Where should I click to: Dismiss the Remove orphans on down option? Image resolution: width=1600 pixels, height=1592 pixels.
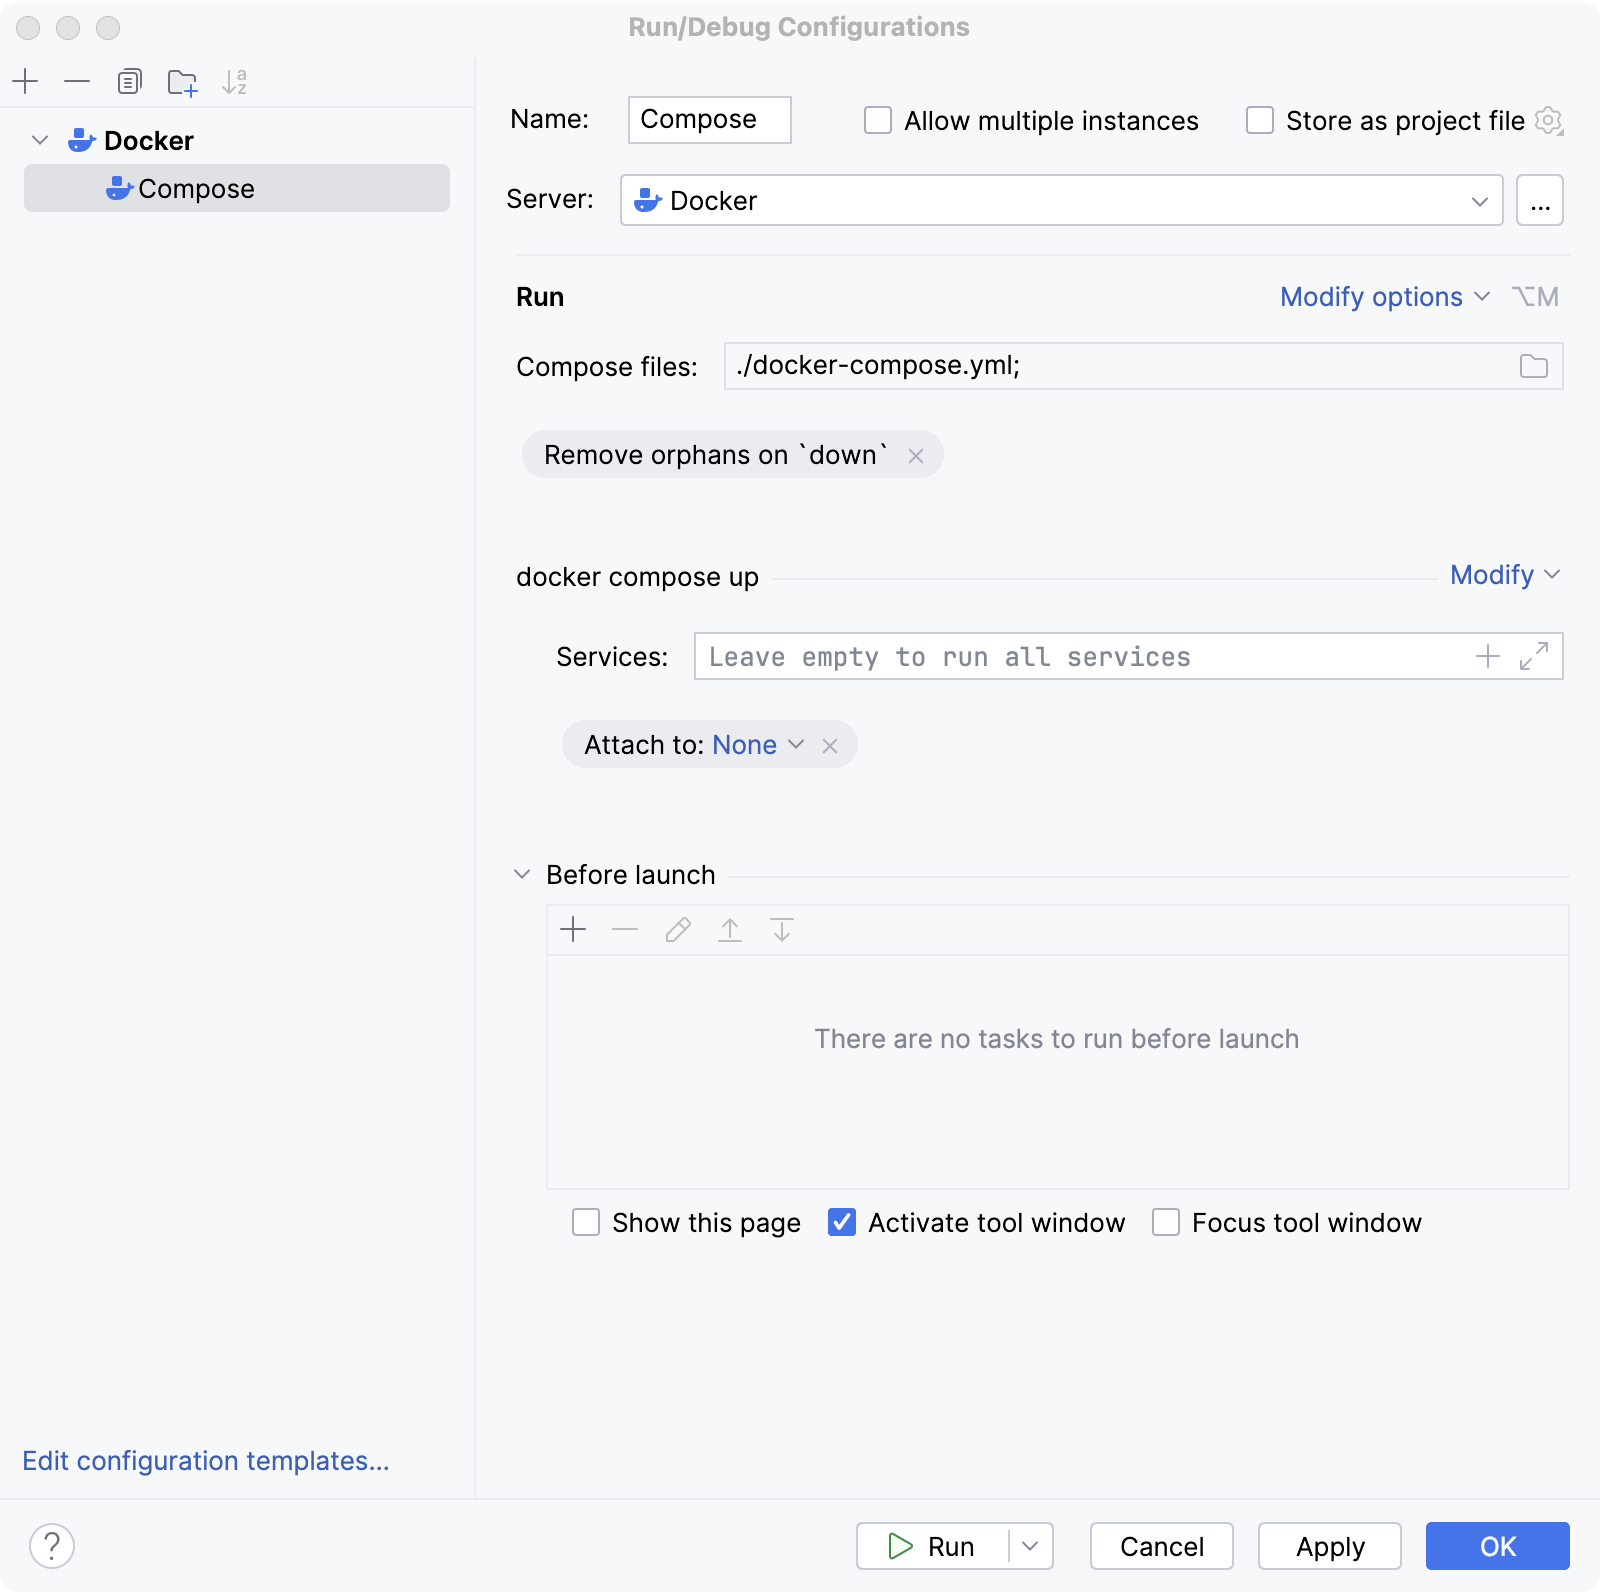coord(917,455)
